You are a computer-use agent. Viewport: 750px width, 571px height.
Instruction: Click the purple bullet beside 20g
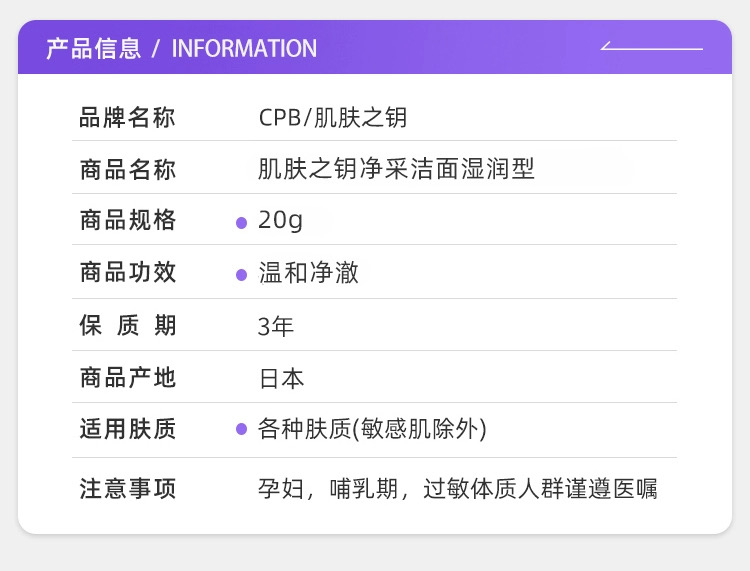[241, 222]
